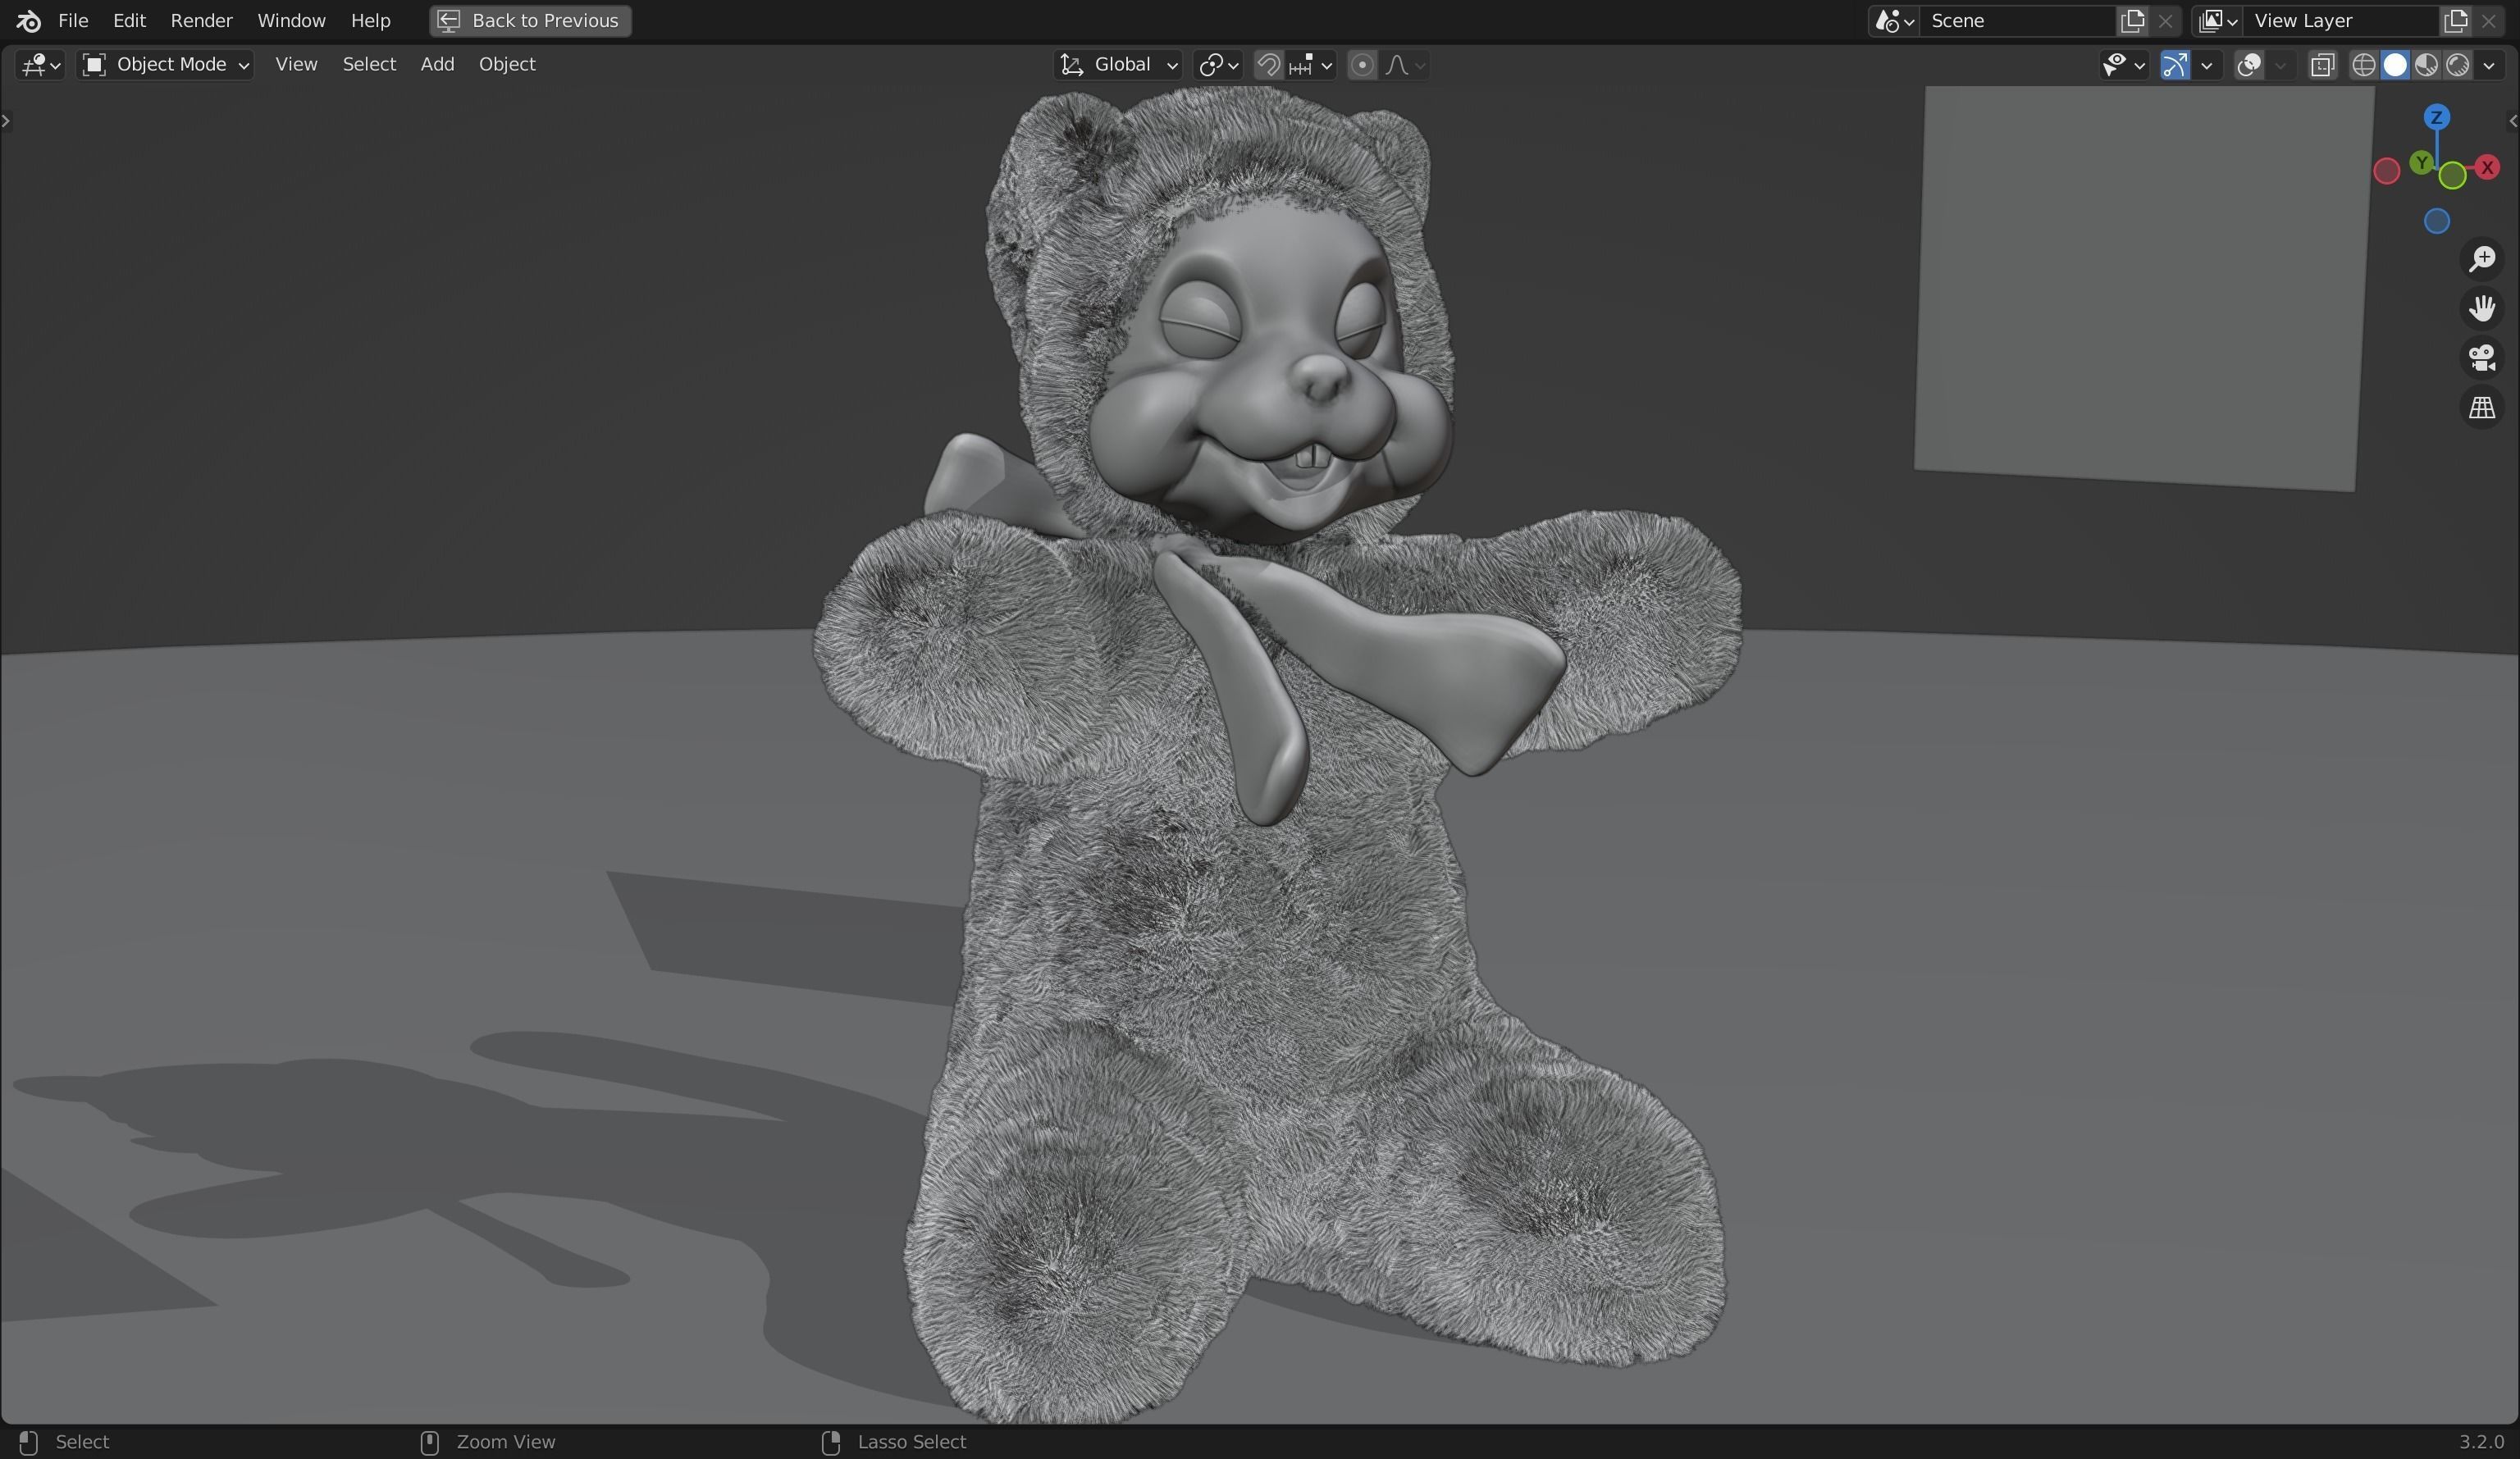
Task: Open the Object Mode dropdown
Action: [165, 64]
